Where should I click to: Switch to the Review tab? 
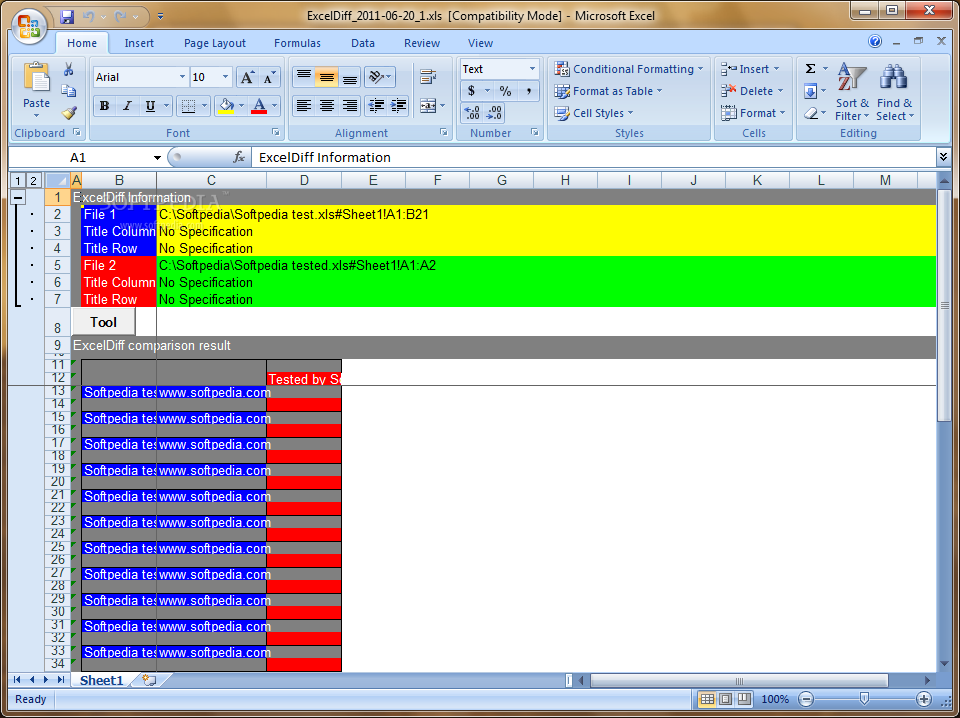pyautogui.click(x=422, y=43)
